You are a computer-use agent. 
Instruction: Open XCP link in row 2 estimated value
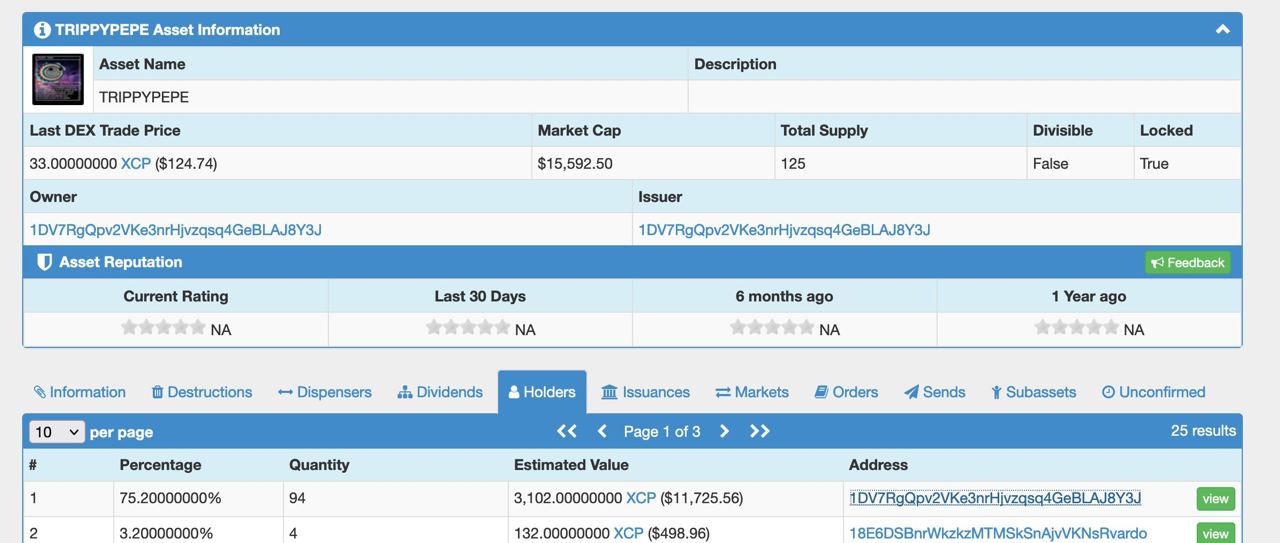coord(628,533)
